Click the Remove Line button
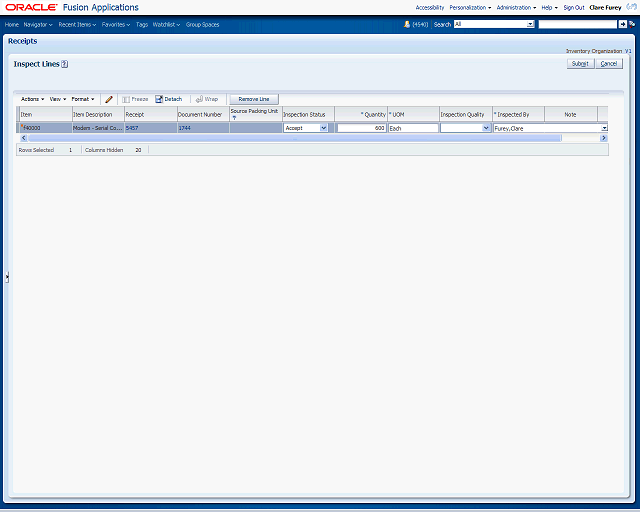 (254, 99)
